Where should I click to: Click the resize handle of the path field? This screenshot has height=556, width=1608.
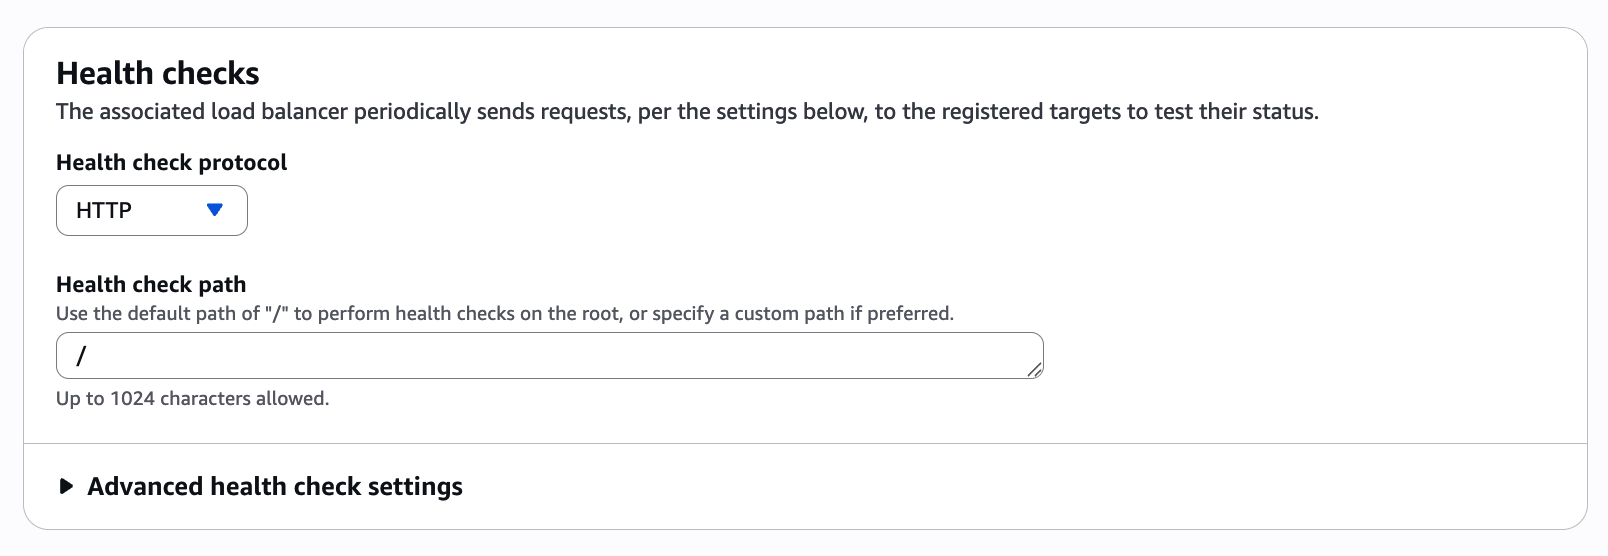tap(1035, 370)
